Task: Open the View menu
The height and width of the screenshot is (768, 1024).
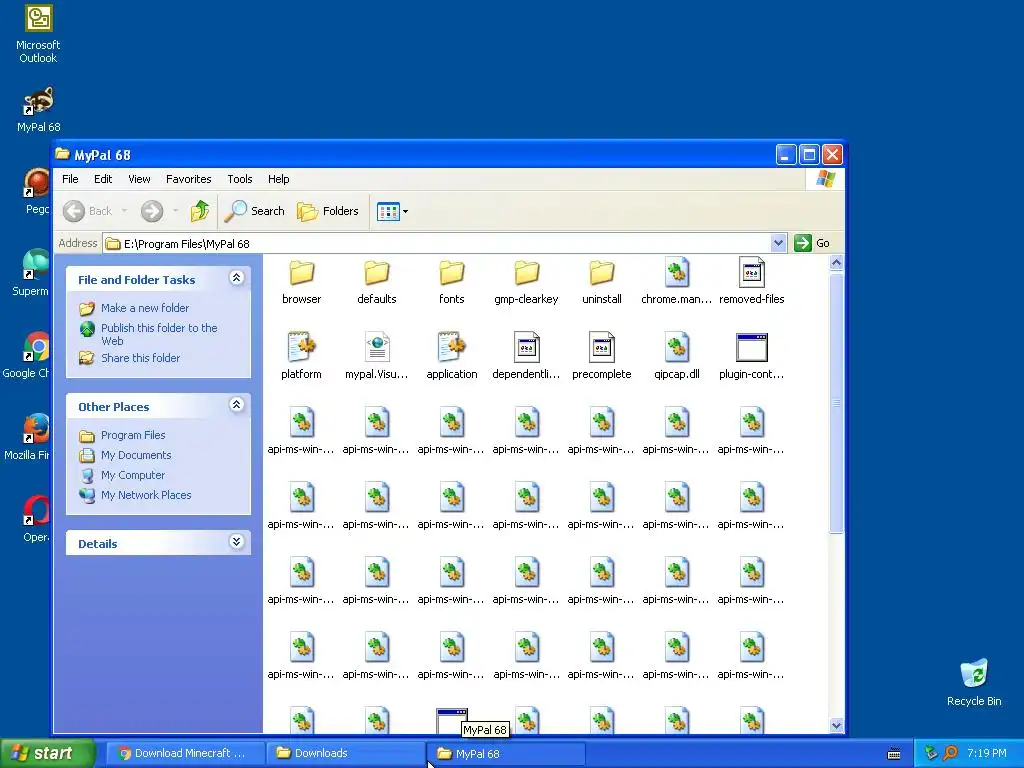Action: click(x=139, y=179)
